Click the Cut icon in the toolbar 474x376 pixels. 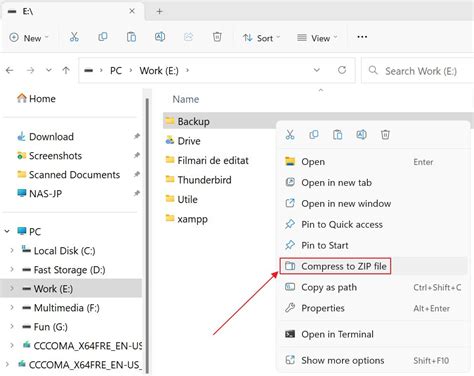coord(74,37)
